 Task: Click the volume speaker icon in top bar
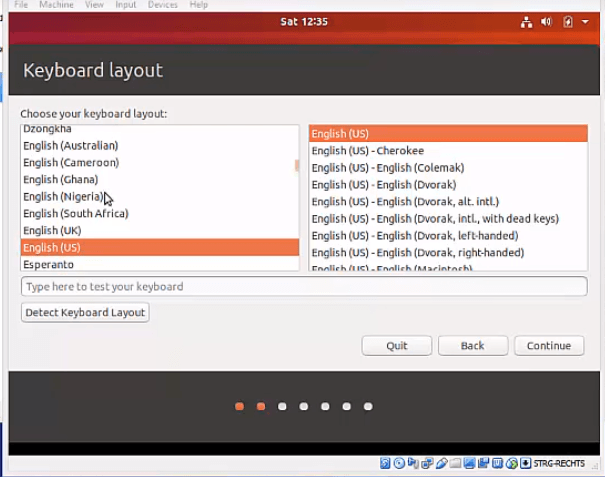(x=547, y=22)
